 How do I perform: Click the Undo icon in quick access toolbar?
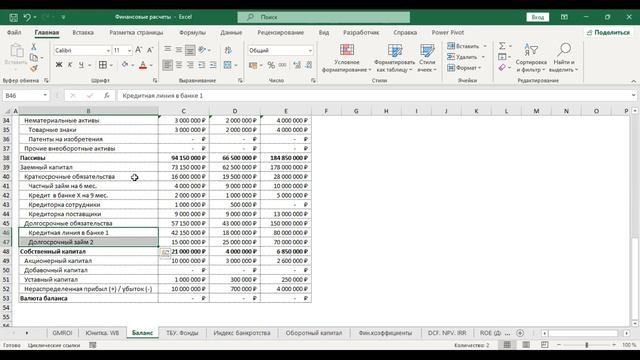27,17
